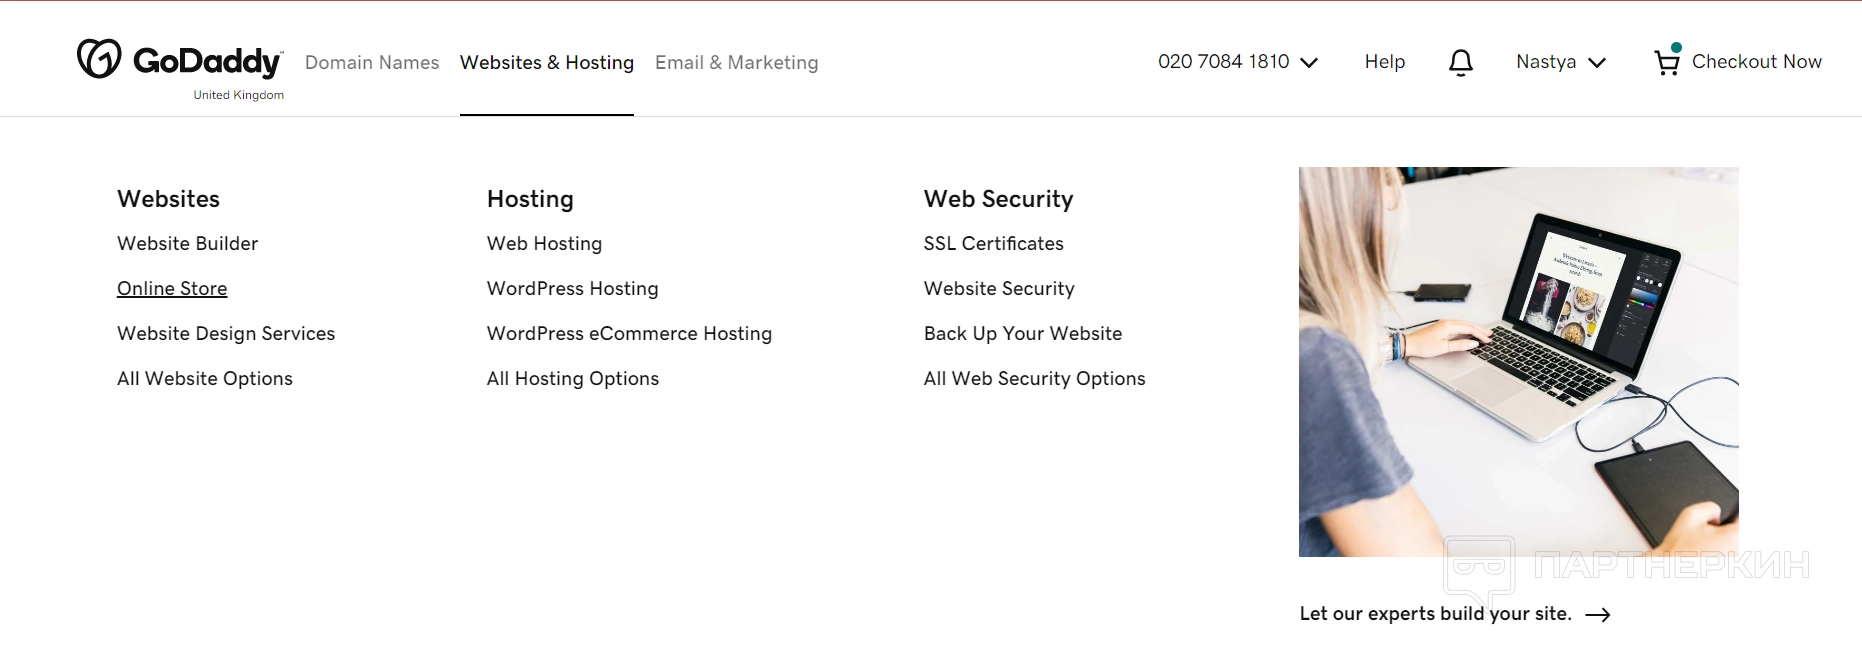Screen dimensions: 1862x667
Task: Open WordPress eCommerce Hosting
Action: coord(629,334)
